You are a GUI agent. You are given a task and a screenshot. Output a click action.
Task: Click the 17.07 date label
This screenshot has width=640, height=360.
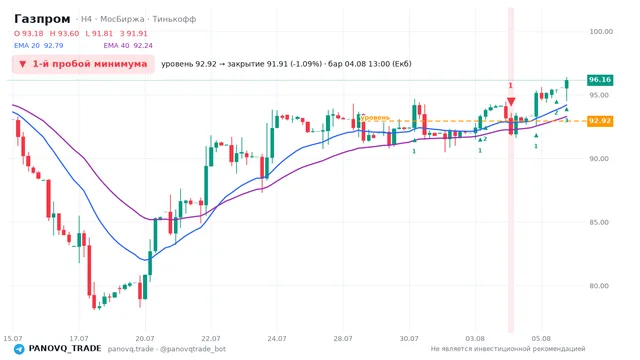[x=79, y=339]
